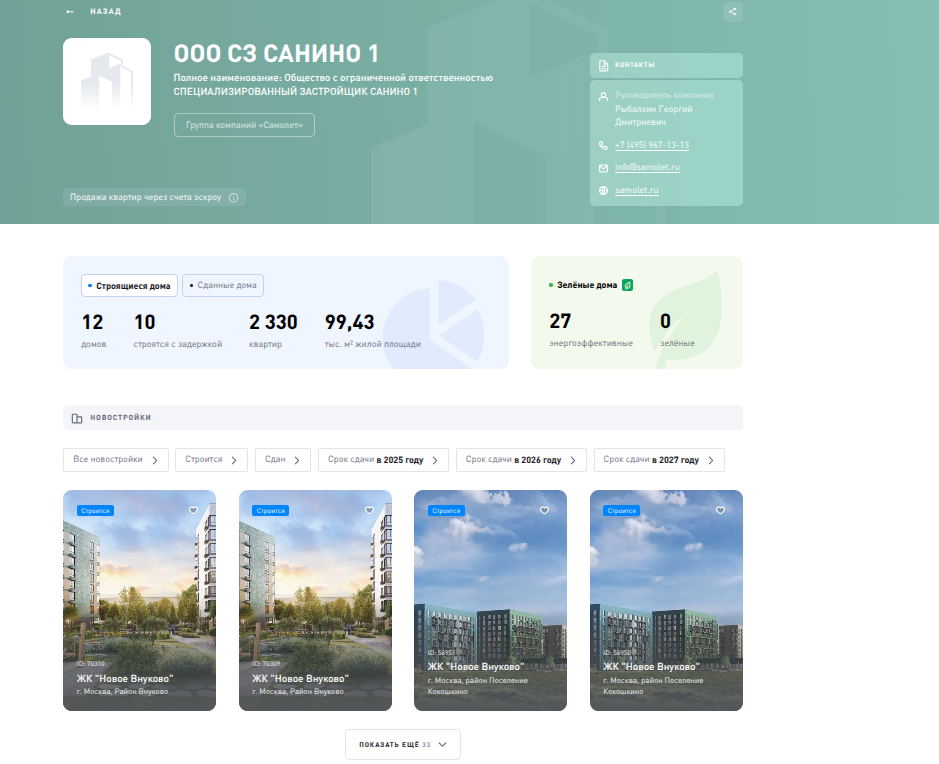Click the escrow info circle icon
The height and width of the screenshot is (764, 939).
pyautogui.click(x=234, y=198)
